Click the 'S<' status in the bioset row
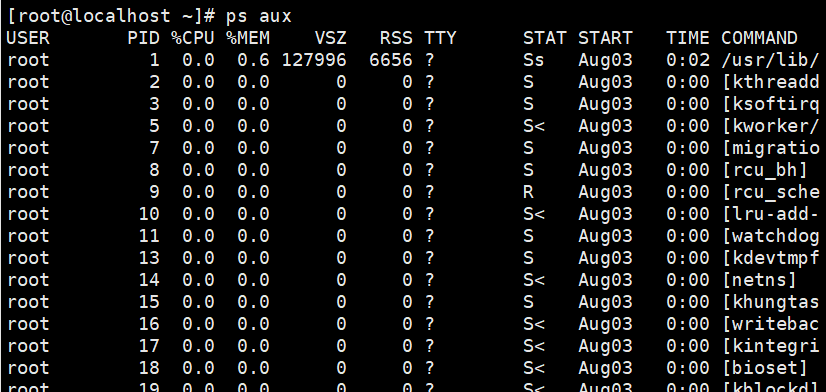Image resolution: width=826 pixels, height=392 pixels. pos(533,368)
